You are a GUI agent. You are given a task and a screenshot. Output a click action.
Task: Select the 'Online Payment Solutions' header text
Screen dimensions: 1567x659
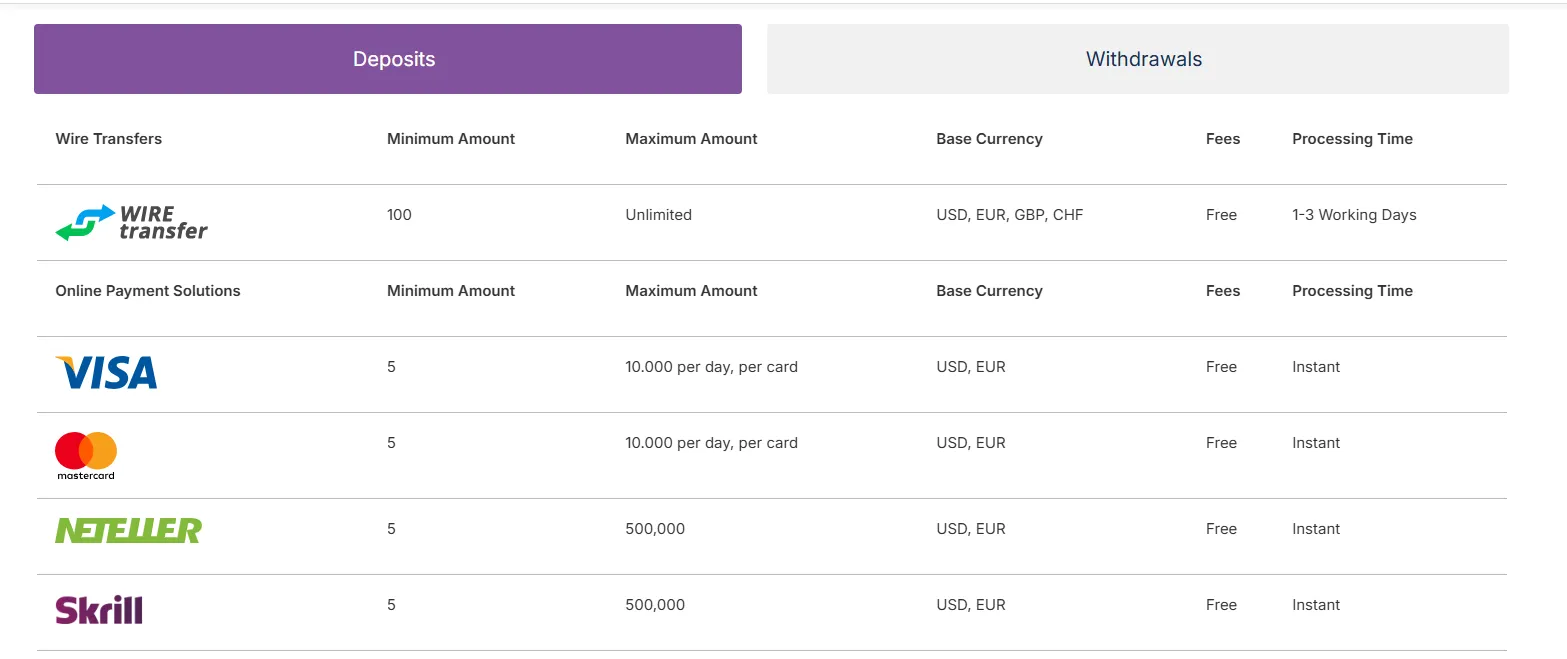(148, 291)
